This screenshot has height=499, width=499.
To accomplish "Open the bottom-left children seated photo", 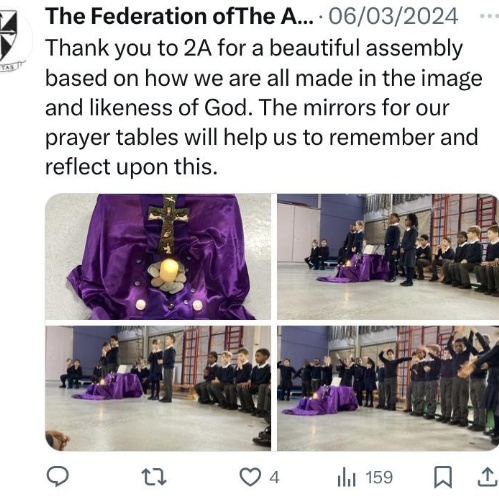I will pyautogui.click(x=158, y=388).
